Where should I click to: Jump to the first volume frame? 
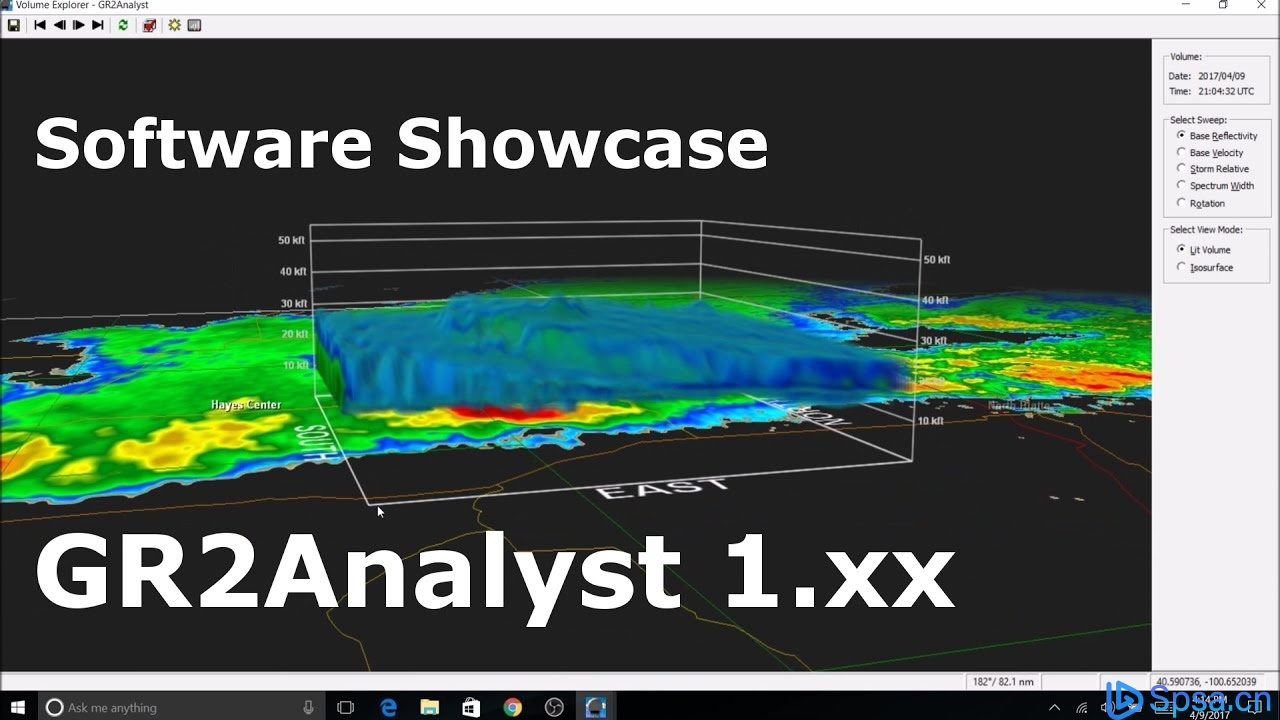tap(40, 25)
